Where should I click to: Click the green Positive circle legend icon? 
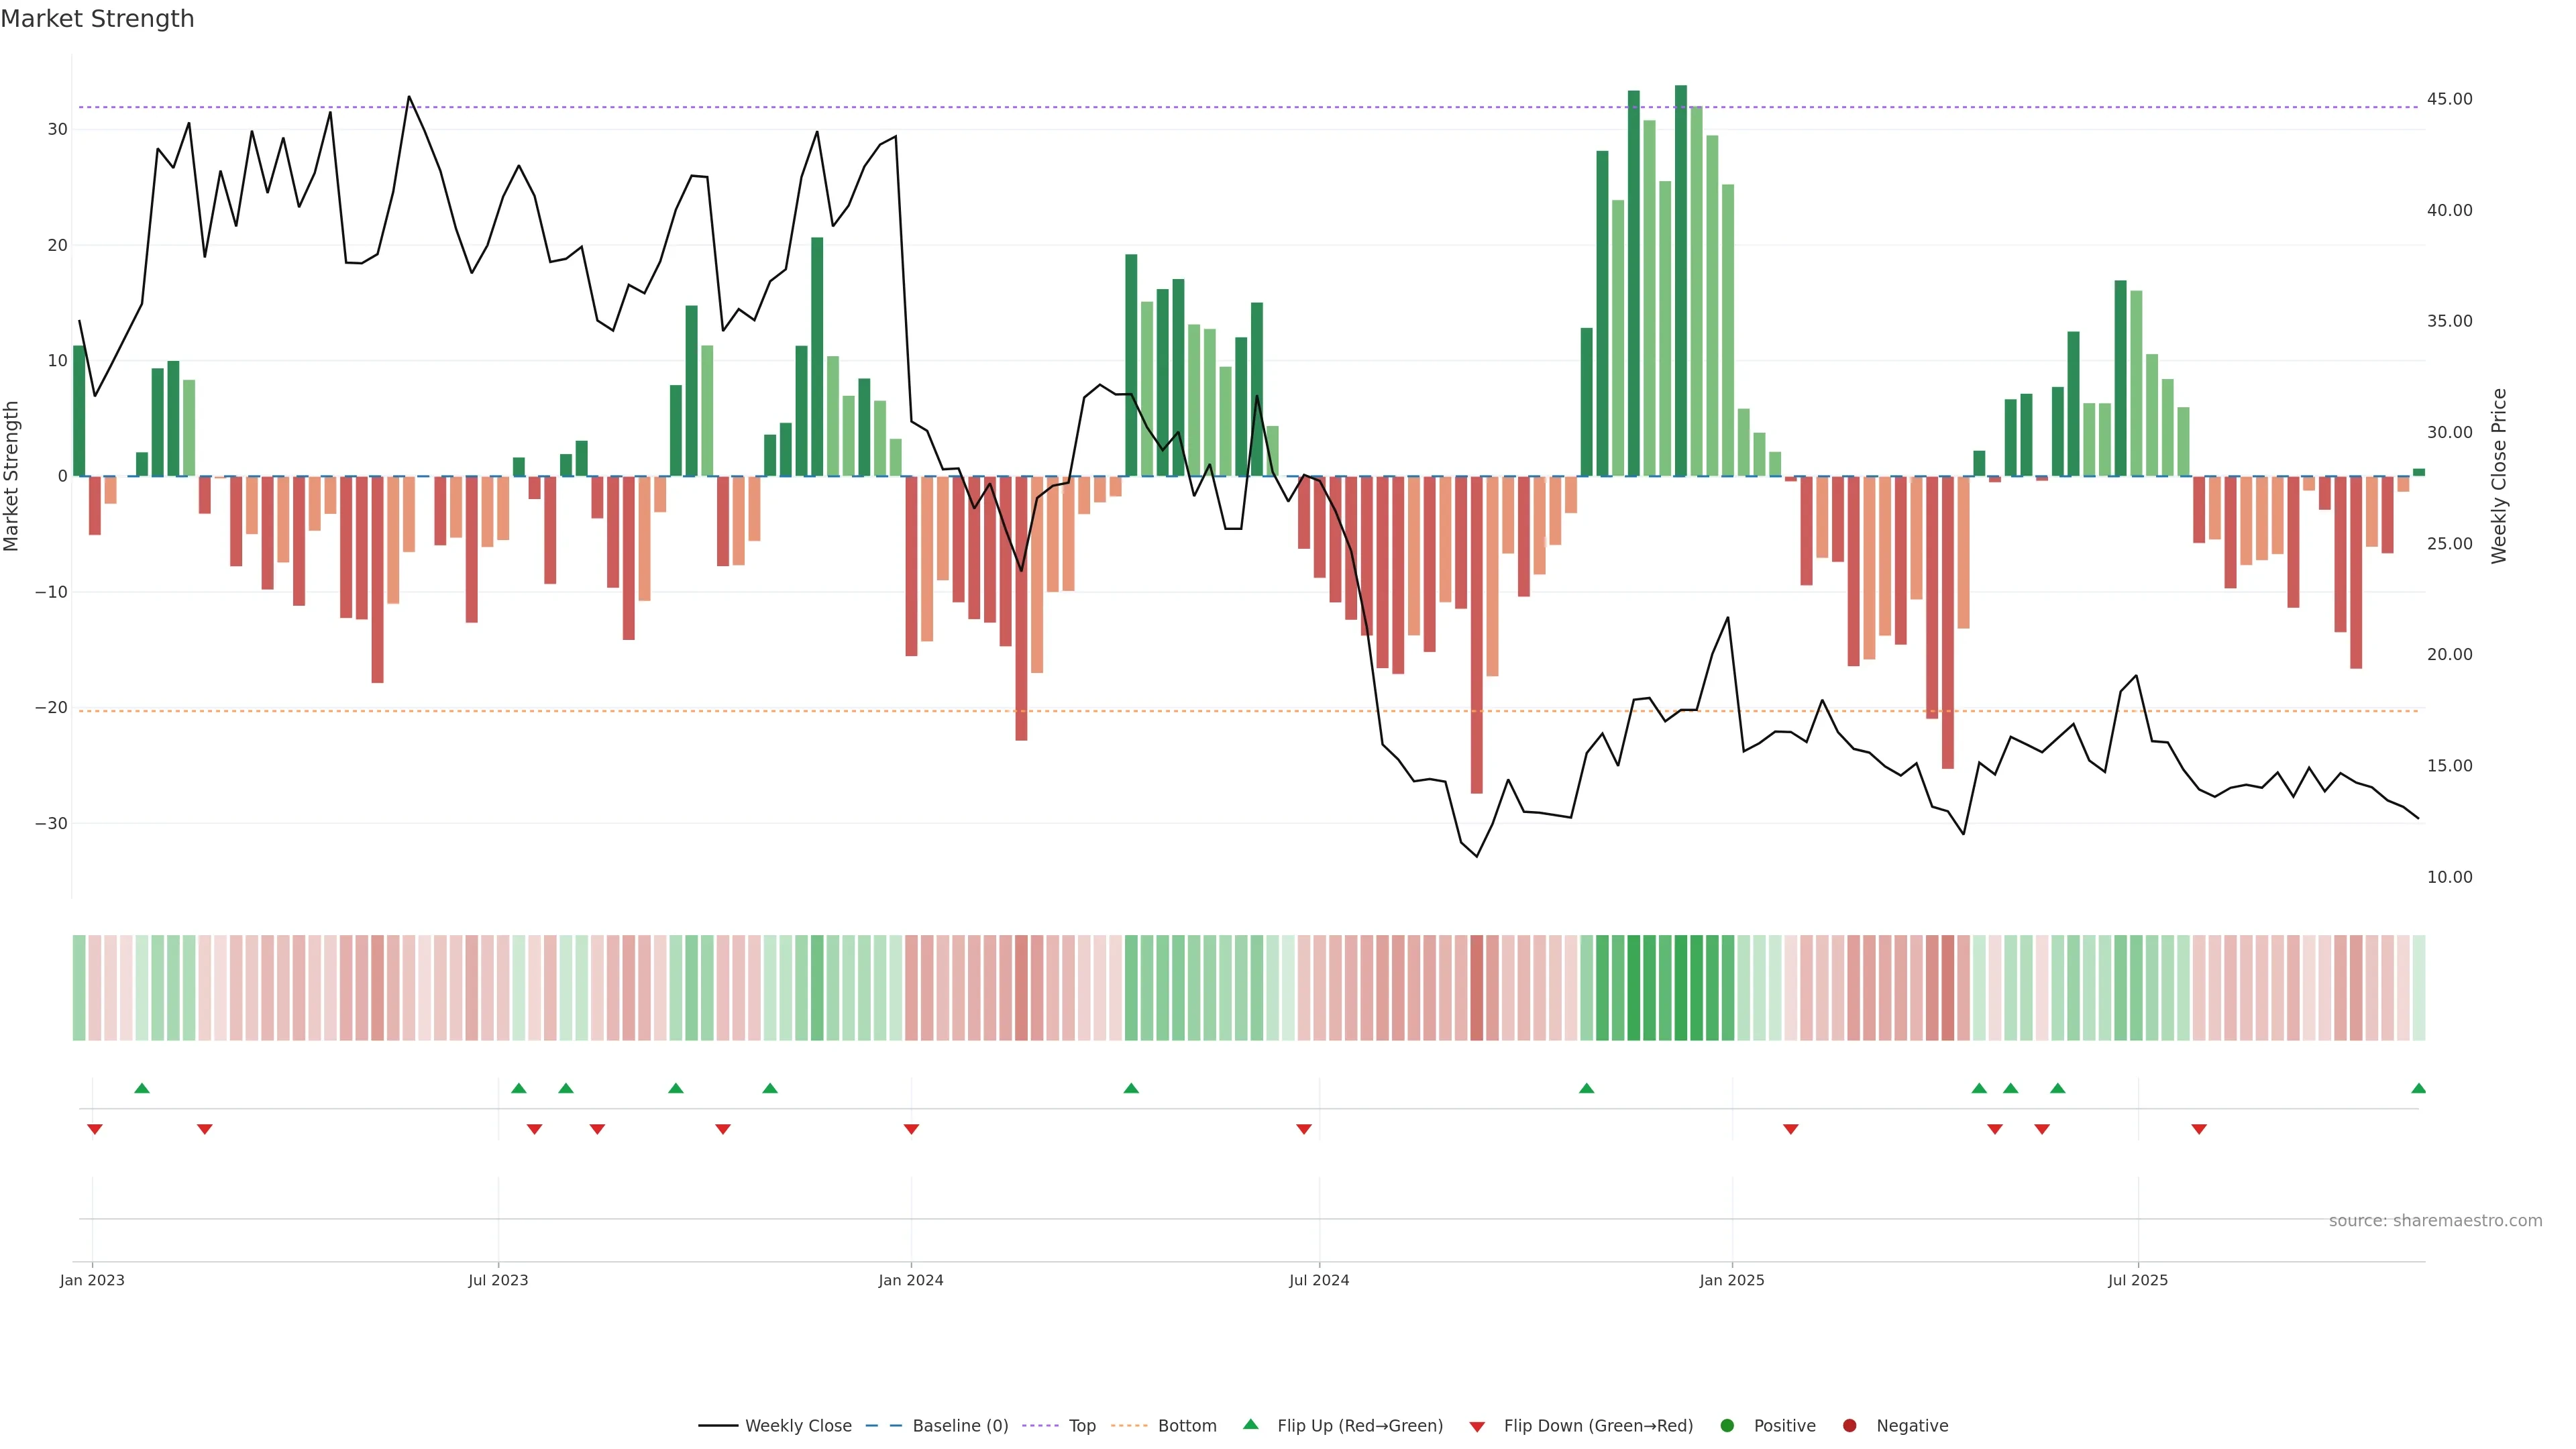pos(1727,1426)
